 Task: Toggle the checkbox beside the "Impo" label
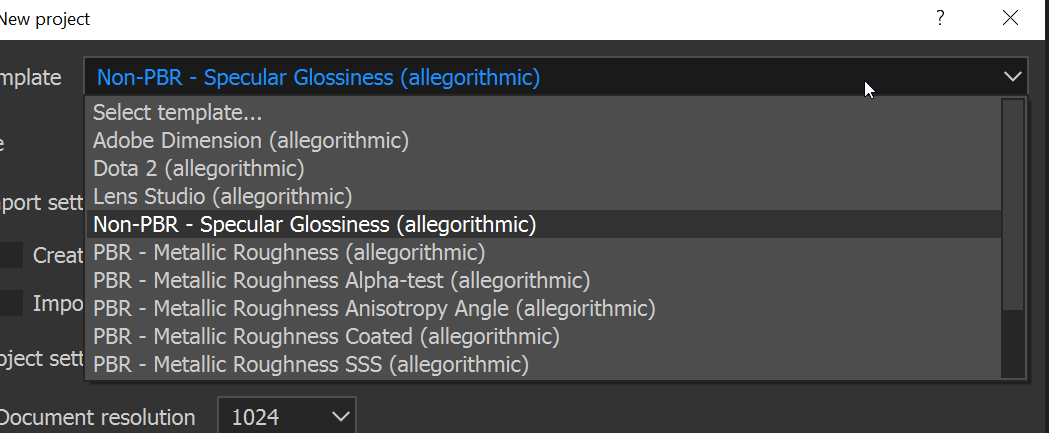click(10, 303)
